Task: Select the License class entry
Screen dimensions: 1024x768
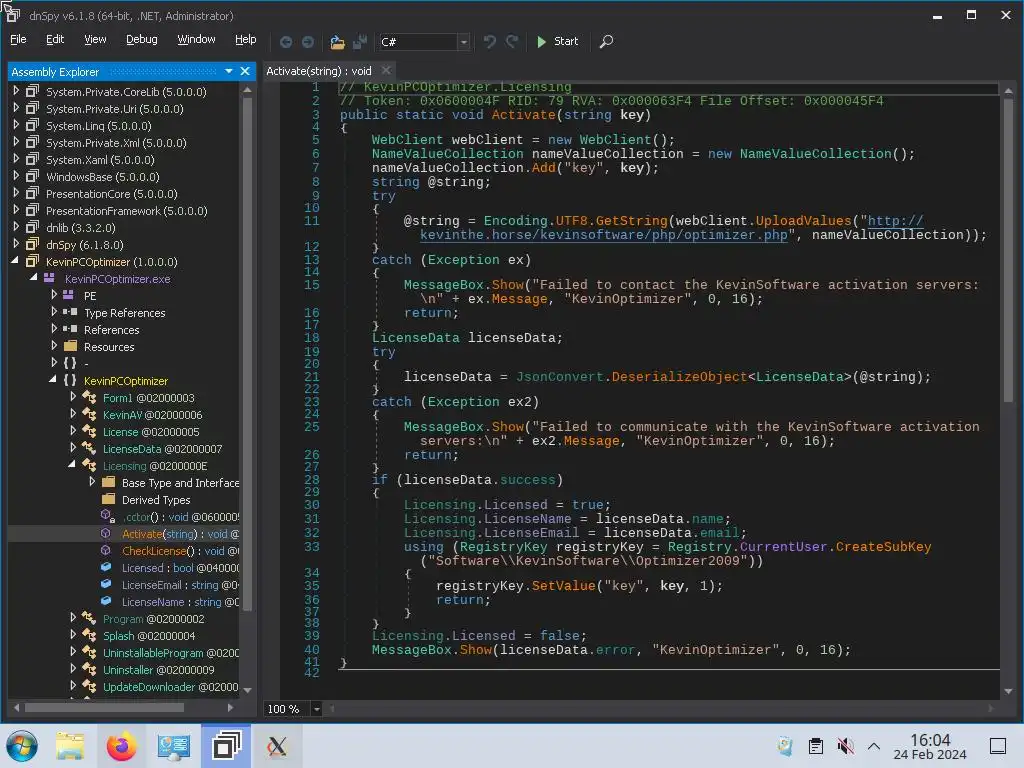Action: pyautogui.click(x=151, y=432)
